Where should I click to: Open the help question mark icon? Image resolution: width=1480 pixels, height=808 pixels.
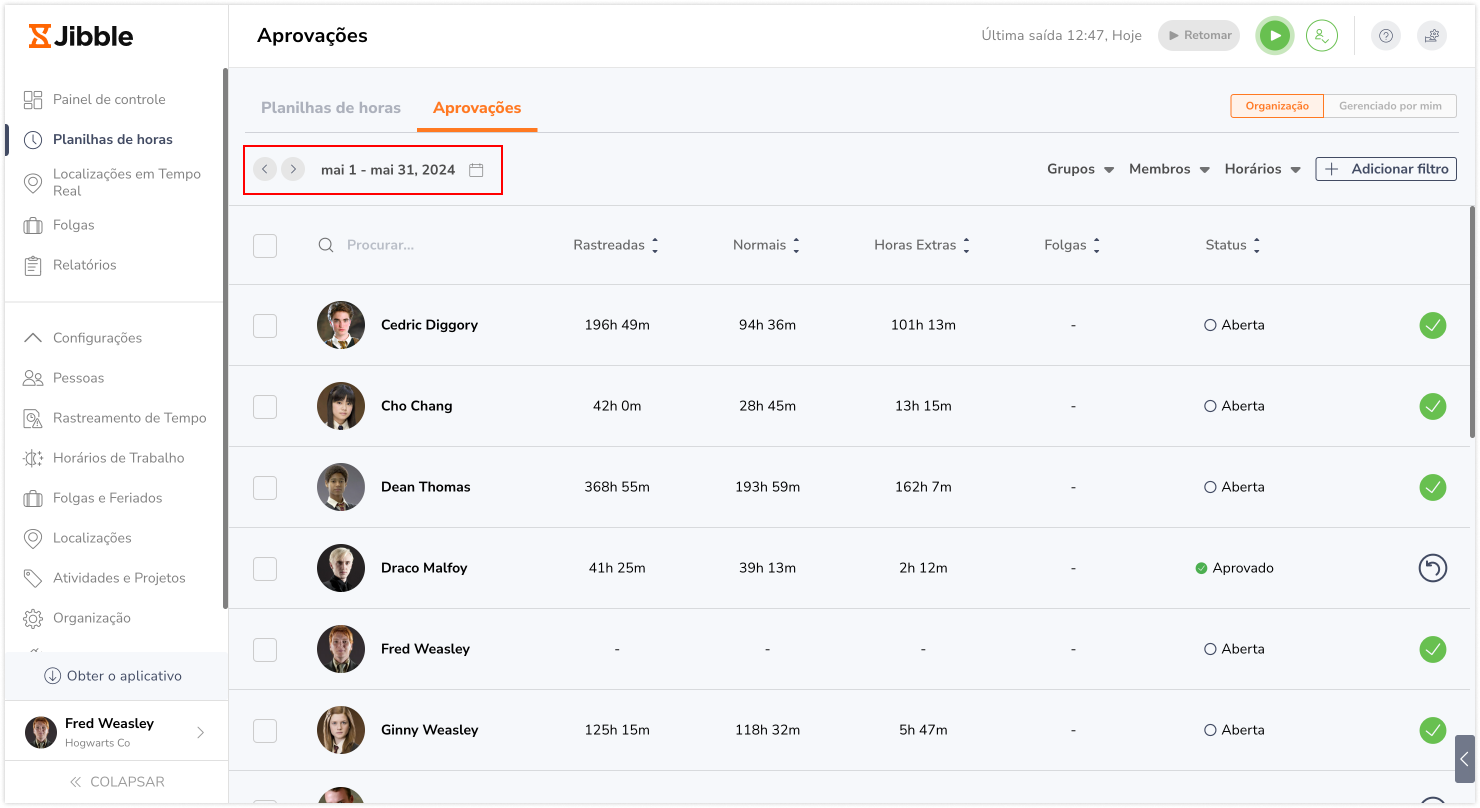pyautogui.click(x=1385, y=36)
